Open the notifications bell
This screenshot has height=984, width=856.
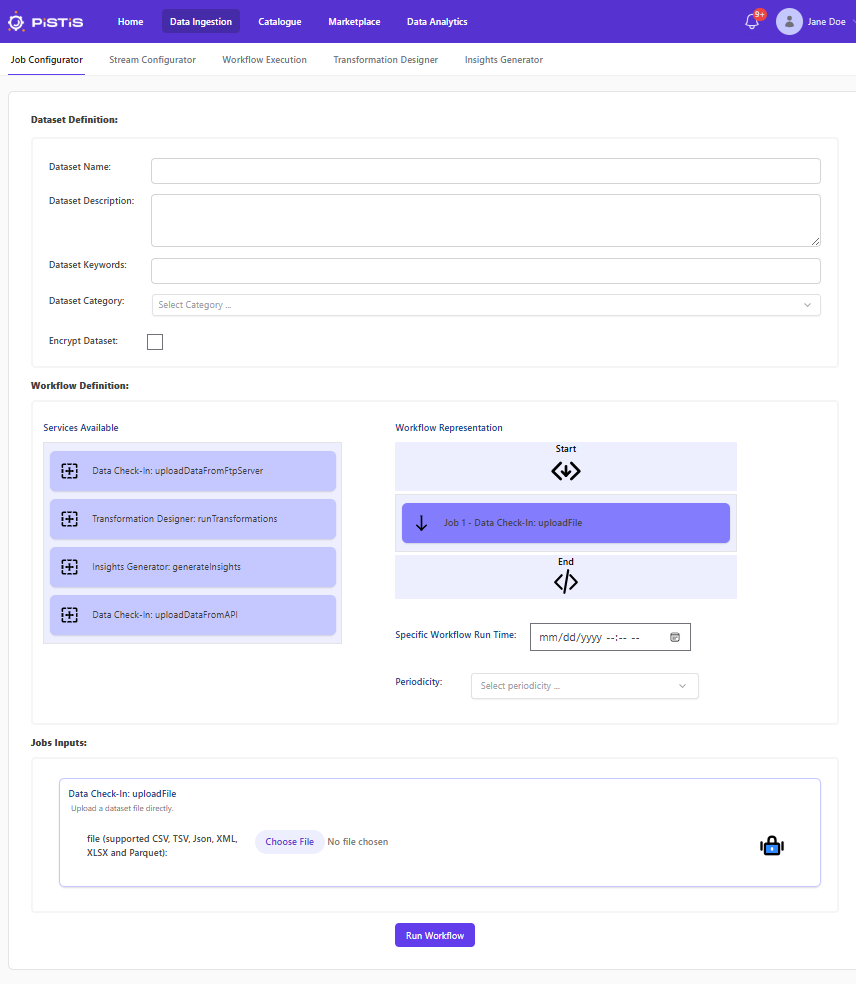(x=752, y=22)
